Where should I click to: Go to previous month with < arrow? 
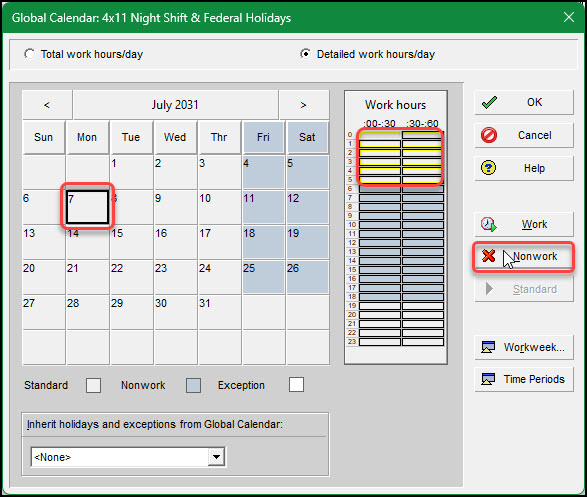pyautogui.click(x=47, y=105)
